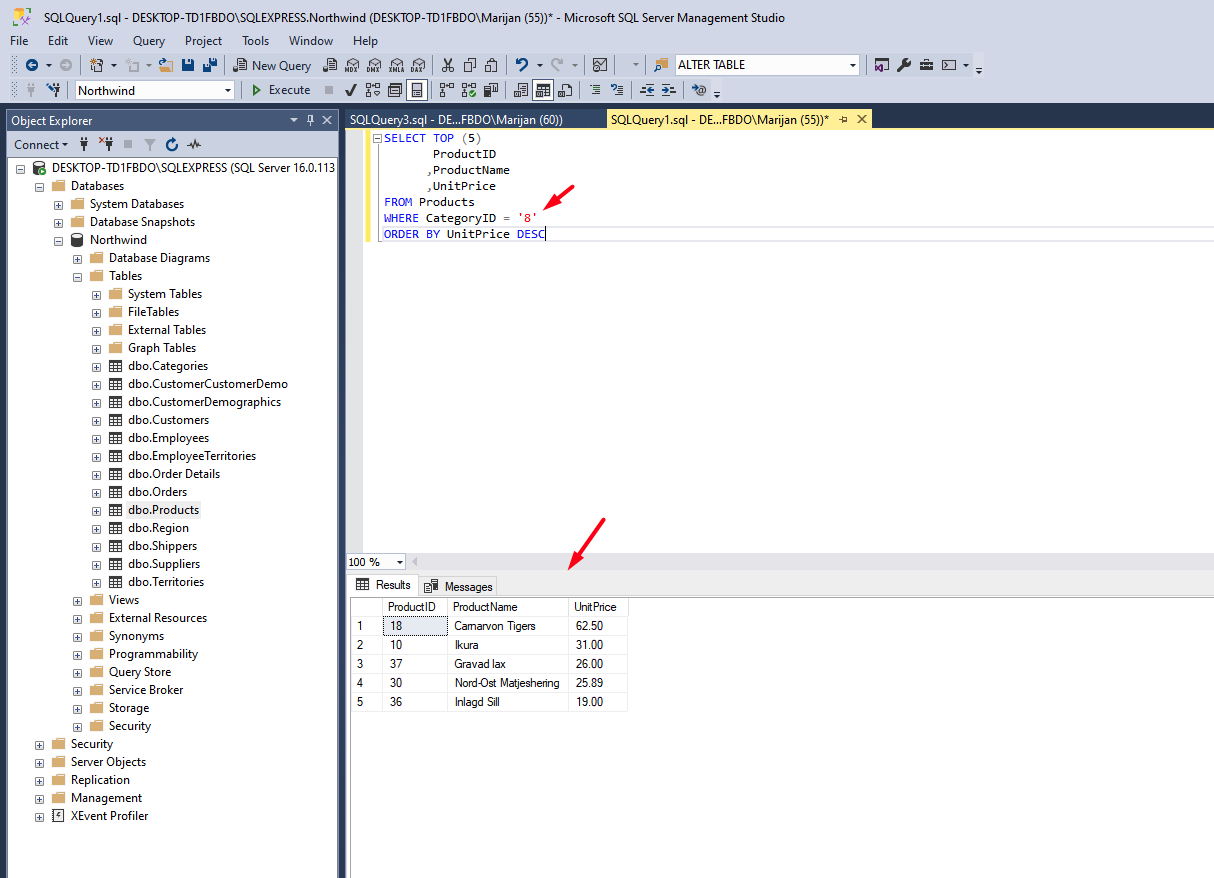This screenshot has height=878, width=1214.
Task: Toggle Object Explorer auto-hide pin
Action: click(x=310, y=120)
